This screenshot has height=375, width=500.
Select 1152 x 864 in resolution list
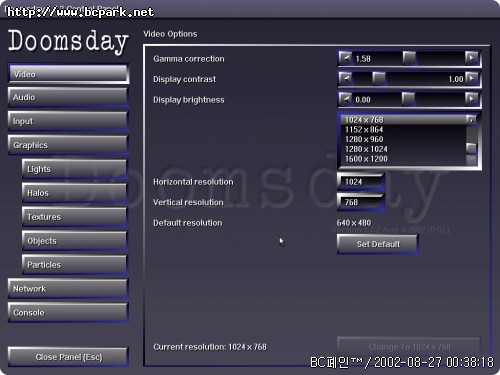tap(403, 130)
